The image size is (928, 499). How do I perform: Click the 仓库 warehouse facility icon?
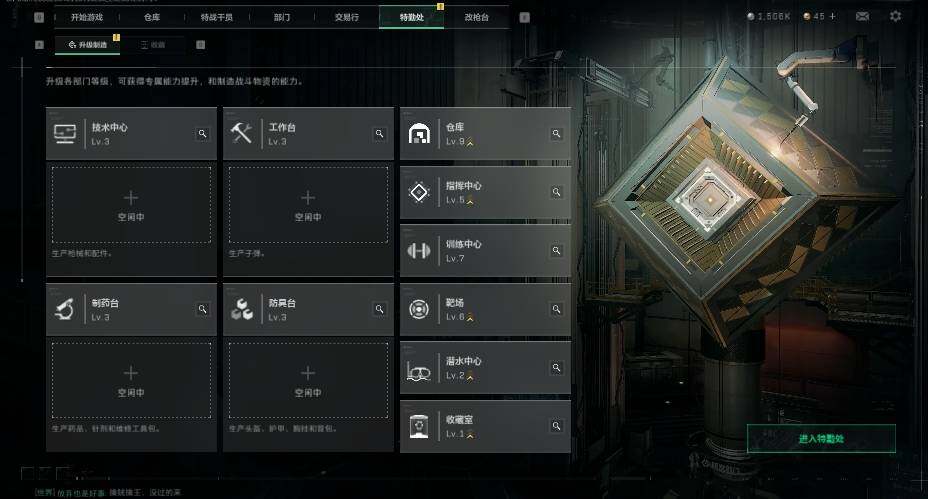click(419, 134)
